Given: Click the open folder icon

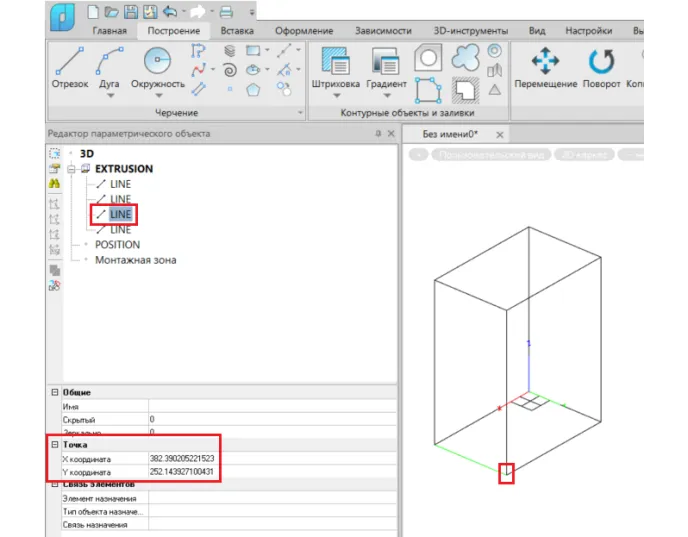Looking at the screenshot, I should 111,12.
